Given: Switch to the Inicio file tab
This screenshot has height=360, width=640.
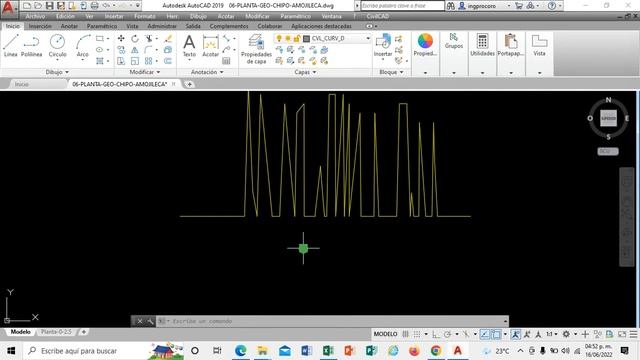Looking at the screenshot, I should 22,84.
